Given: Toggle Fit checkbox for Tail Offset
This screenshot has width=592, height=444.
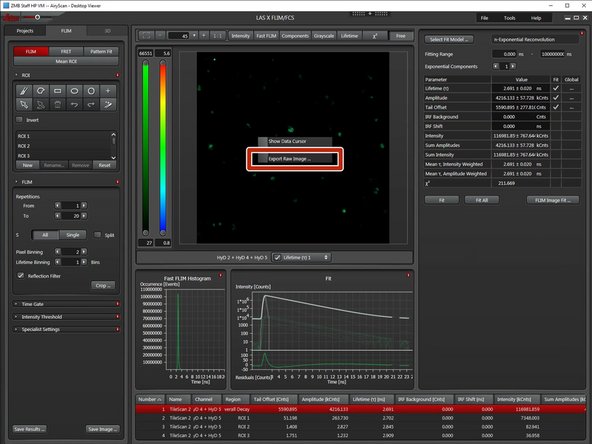Looking at the screenshot, I should point(555,107).
